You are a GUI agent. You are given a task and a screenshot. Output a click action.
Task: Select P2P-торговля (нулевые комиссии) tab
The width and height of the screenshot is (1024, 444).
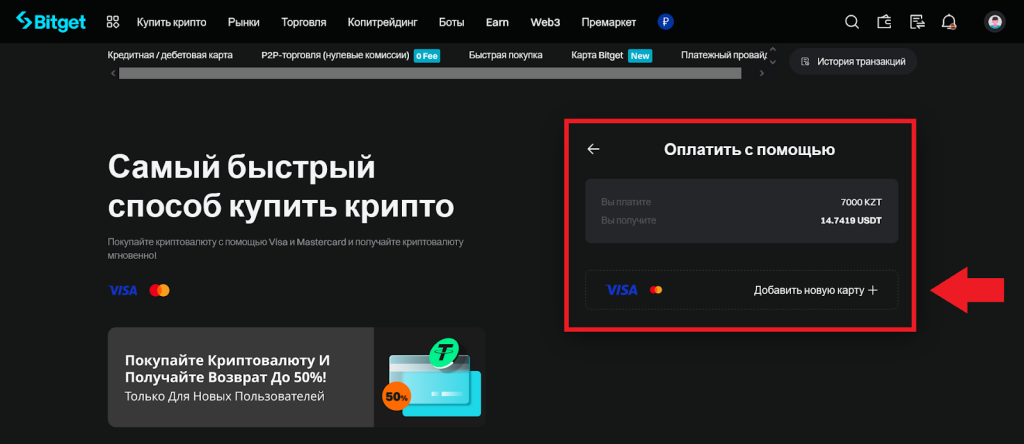(x=335, y=55)
